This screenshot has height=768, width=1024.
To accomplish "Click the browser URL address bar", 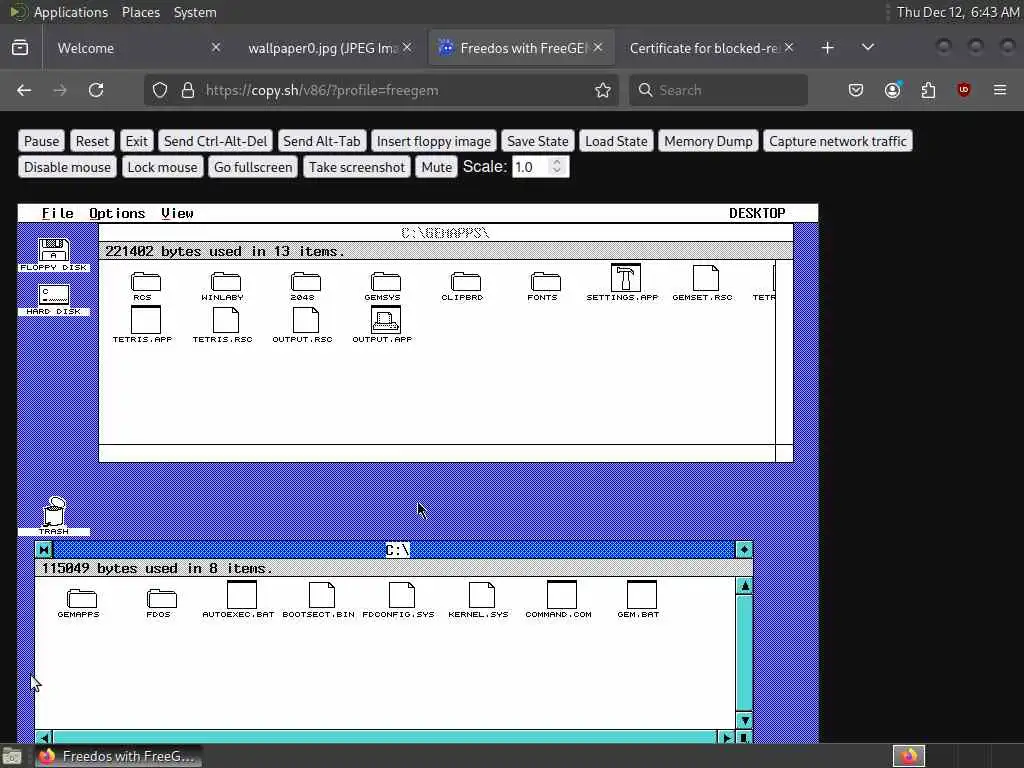I will point(381,90).
